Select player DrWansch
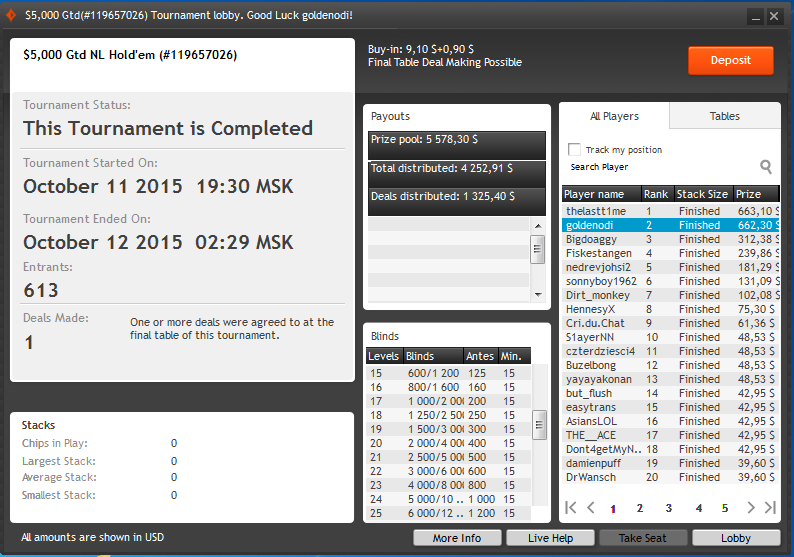Viewport: 794px width, 557px height. tap(670, 477)
